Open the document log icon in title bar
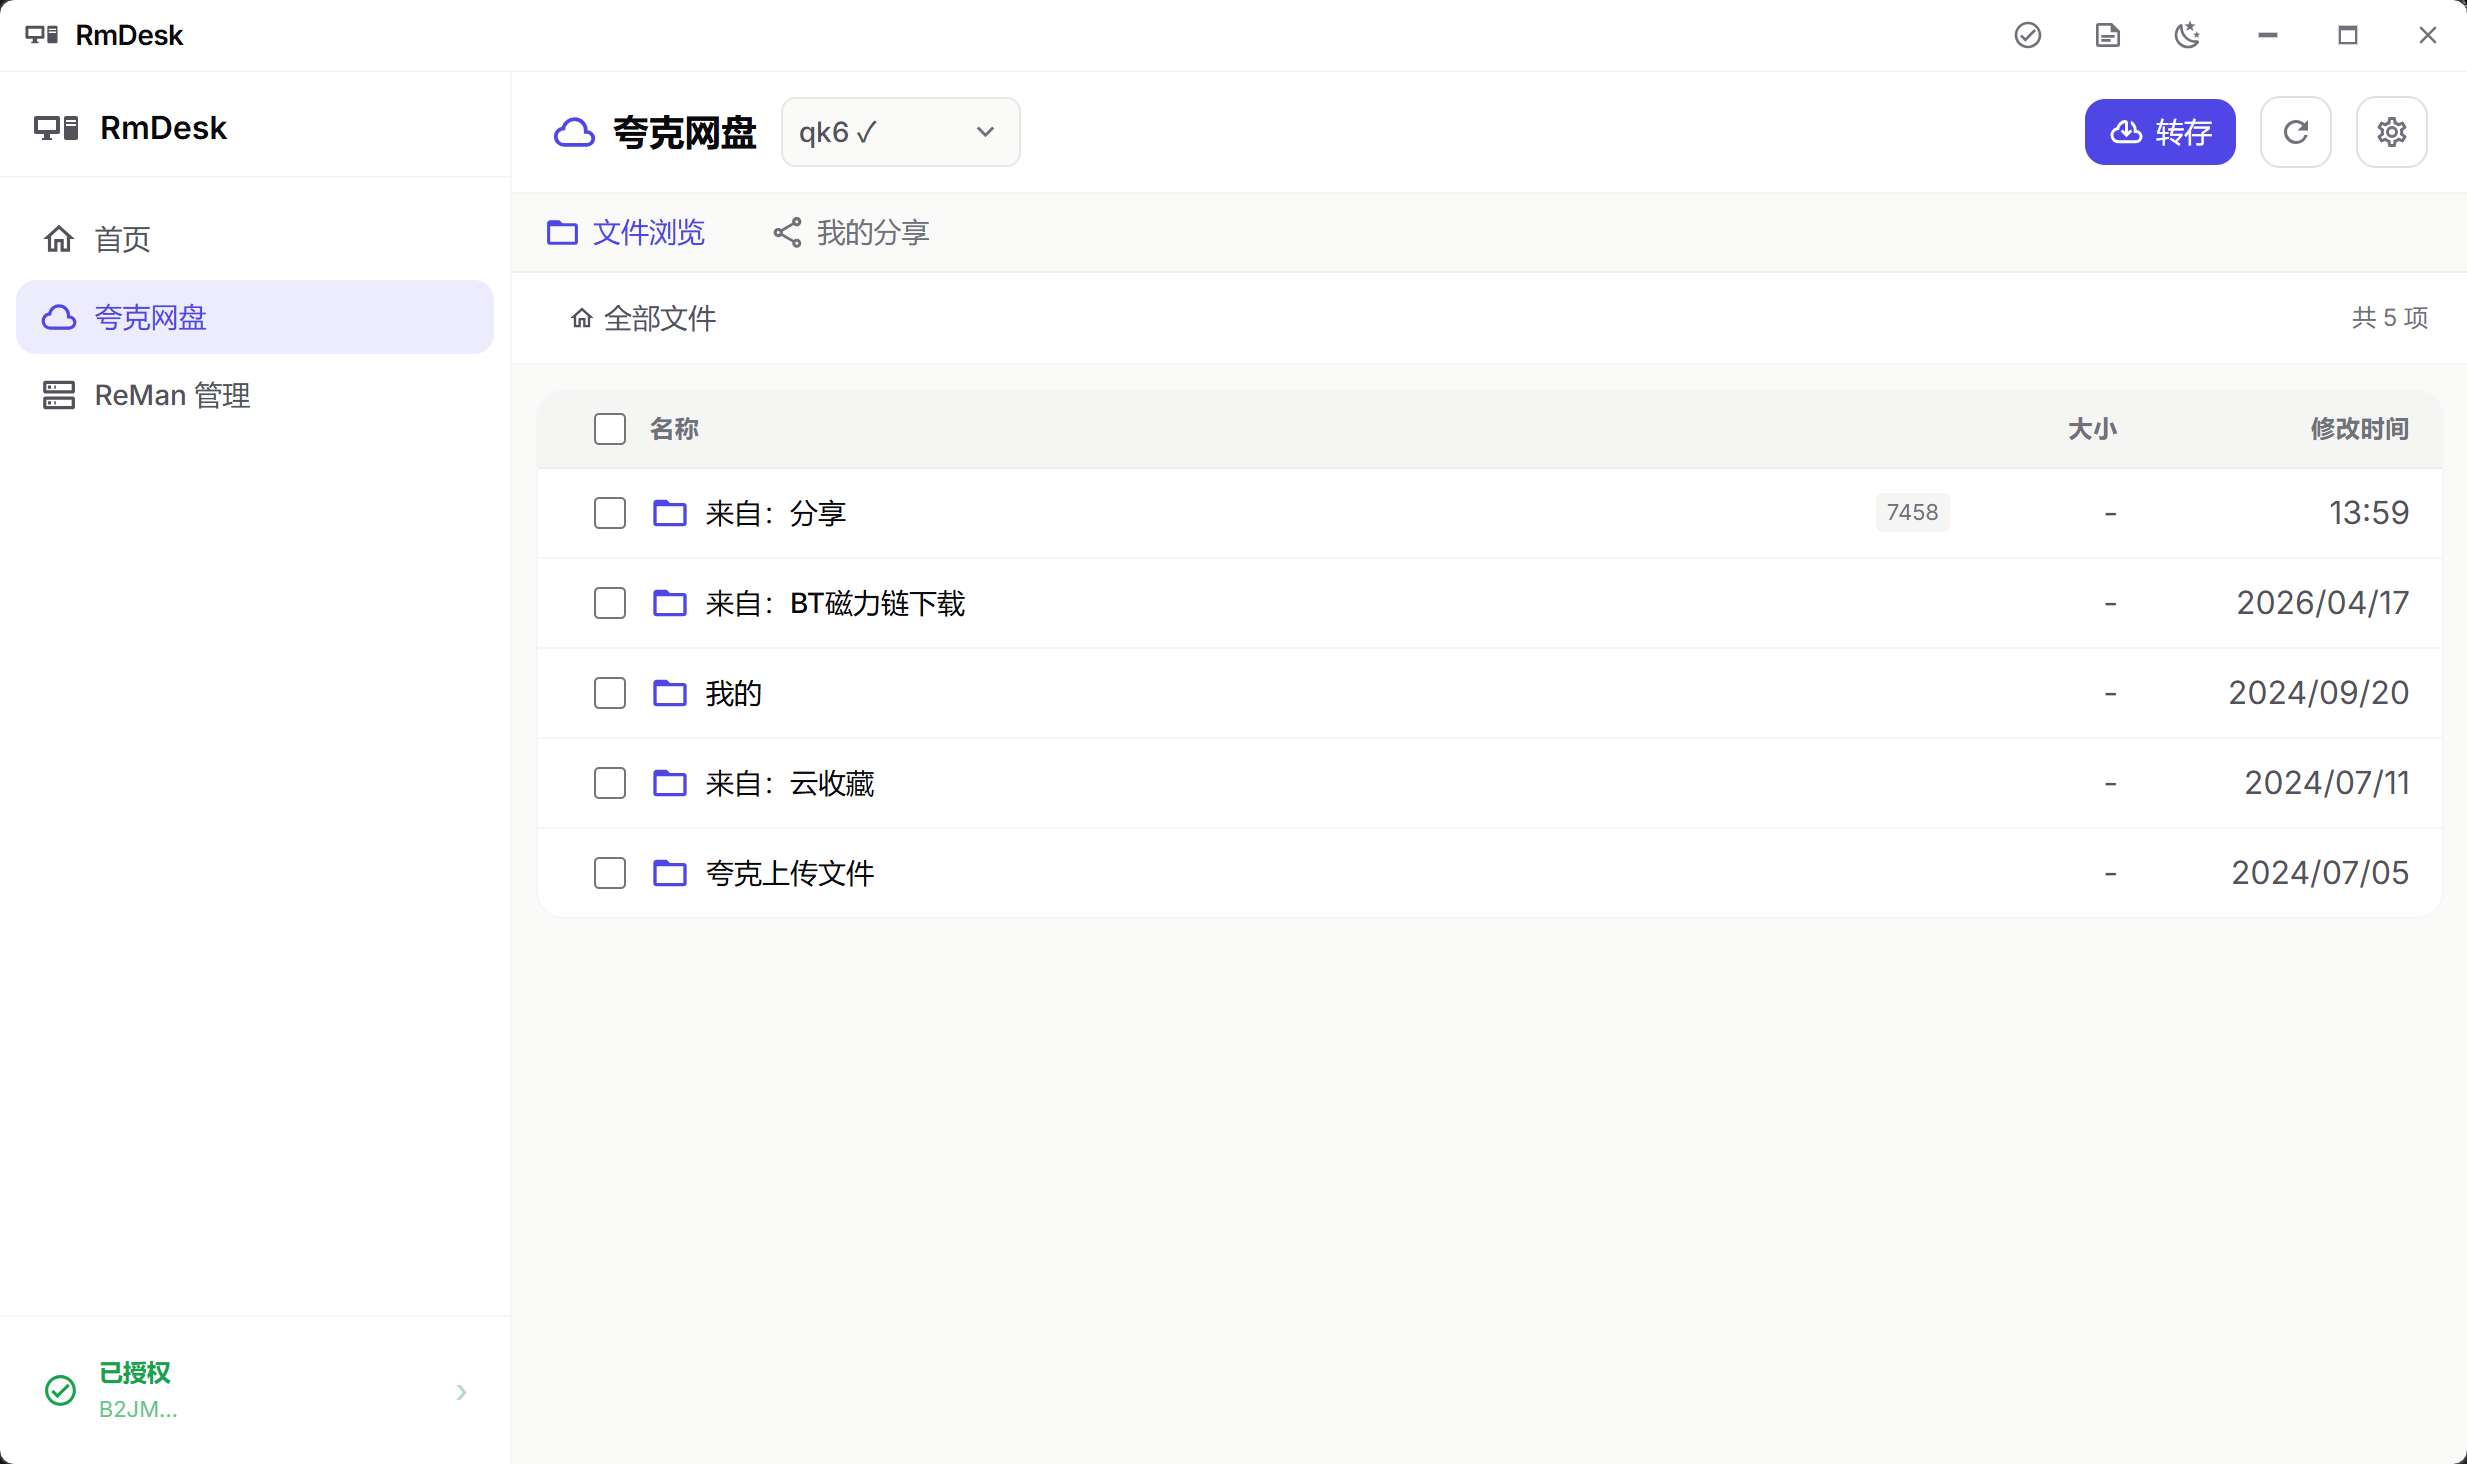The height and width of the screenshot is (1464, 2467). click(2107, 35)
